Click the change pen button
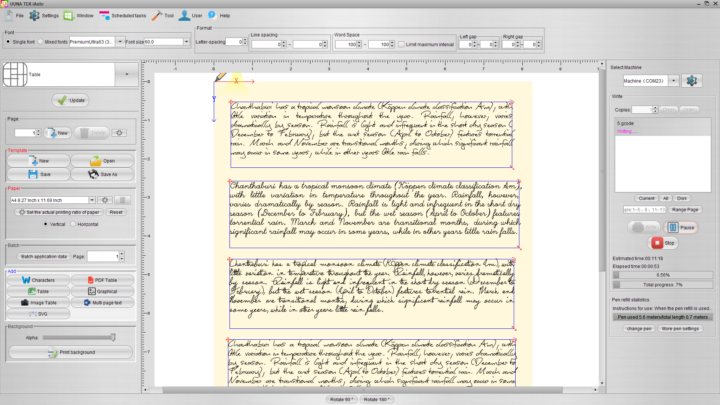The height and width of the screenshot is (405, 720). coord(639,329)
